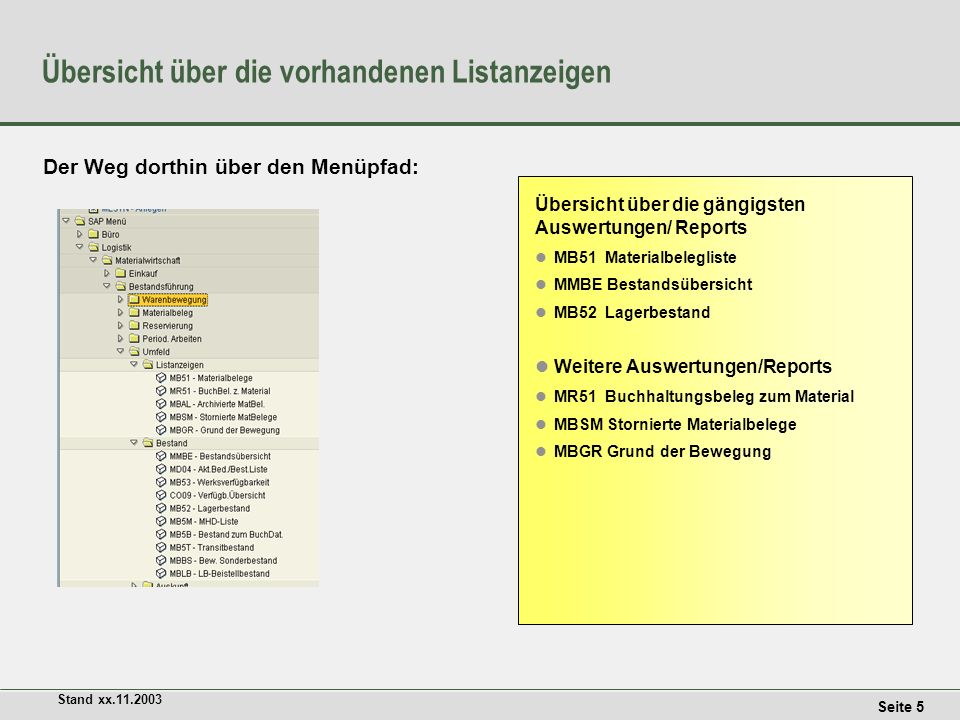960x720 pixels.
Task: Click the MBAL transaction cube icon
Action: [161, 403]
